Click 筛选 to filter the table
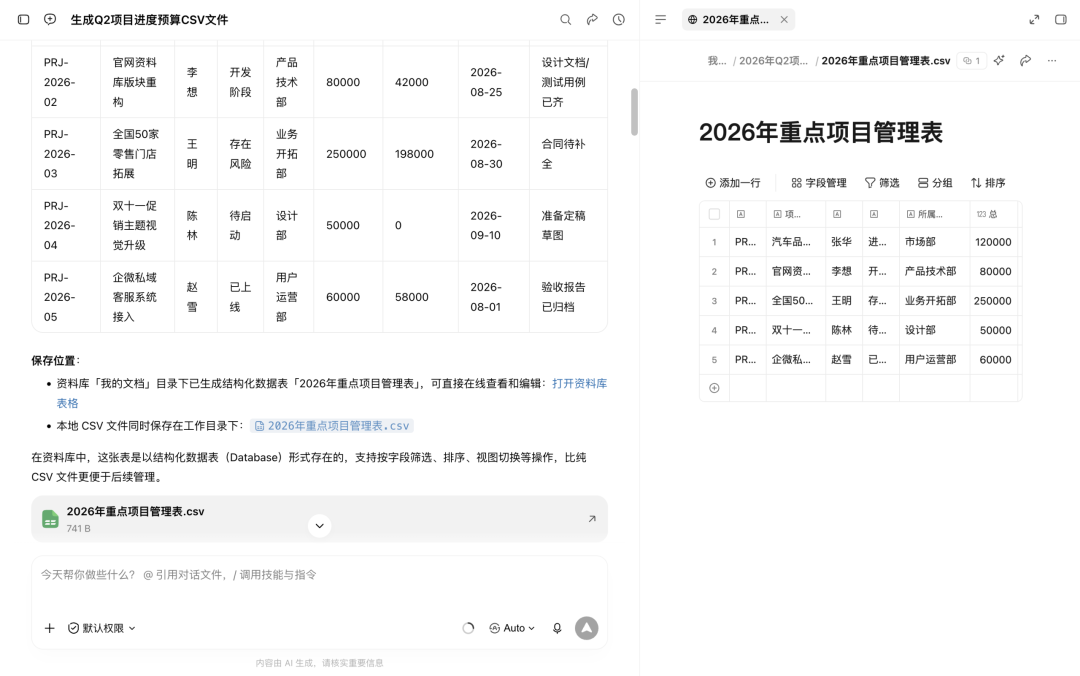 (882, 183)
